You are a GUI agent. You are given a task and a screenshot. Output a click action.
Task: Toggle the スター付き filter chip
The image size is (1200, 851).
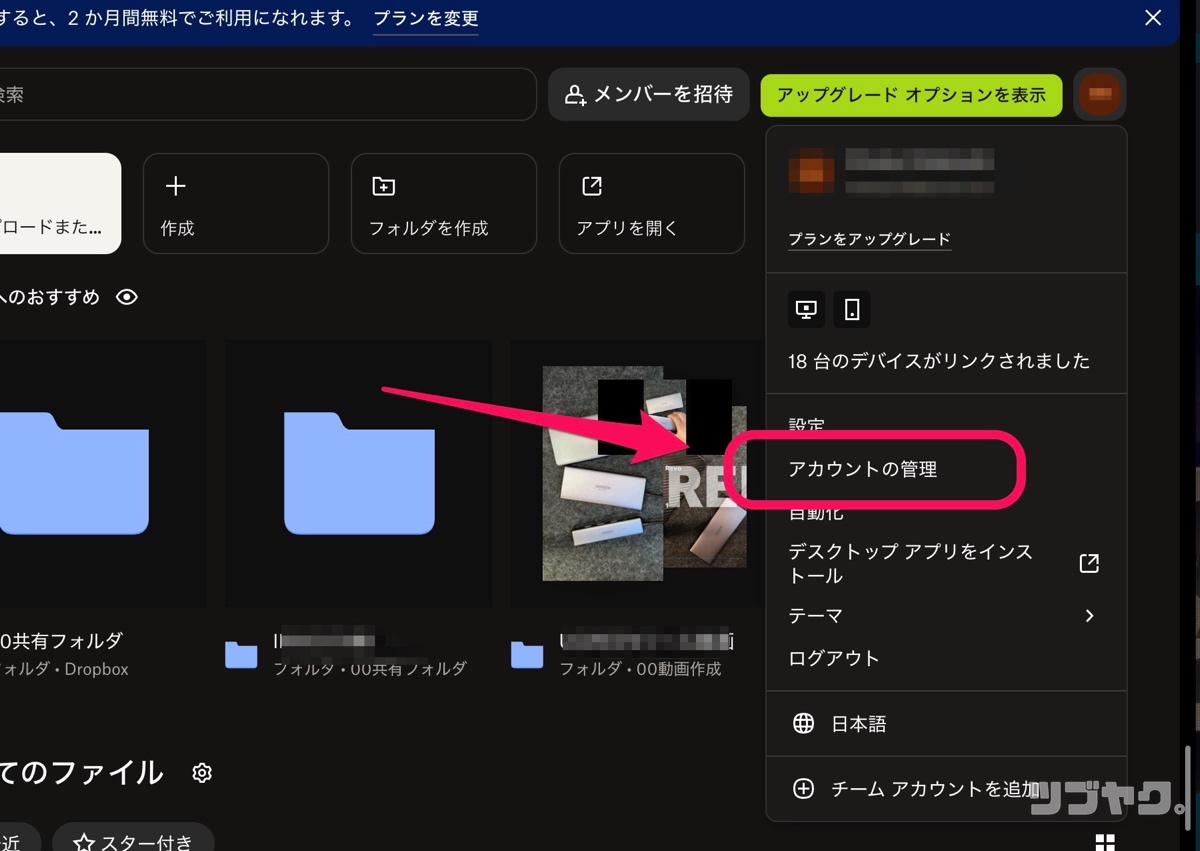(133, 842)
